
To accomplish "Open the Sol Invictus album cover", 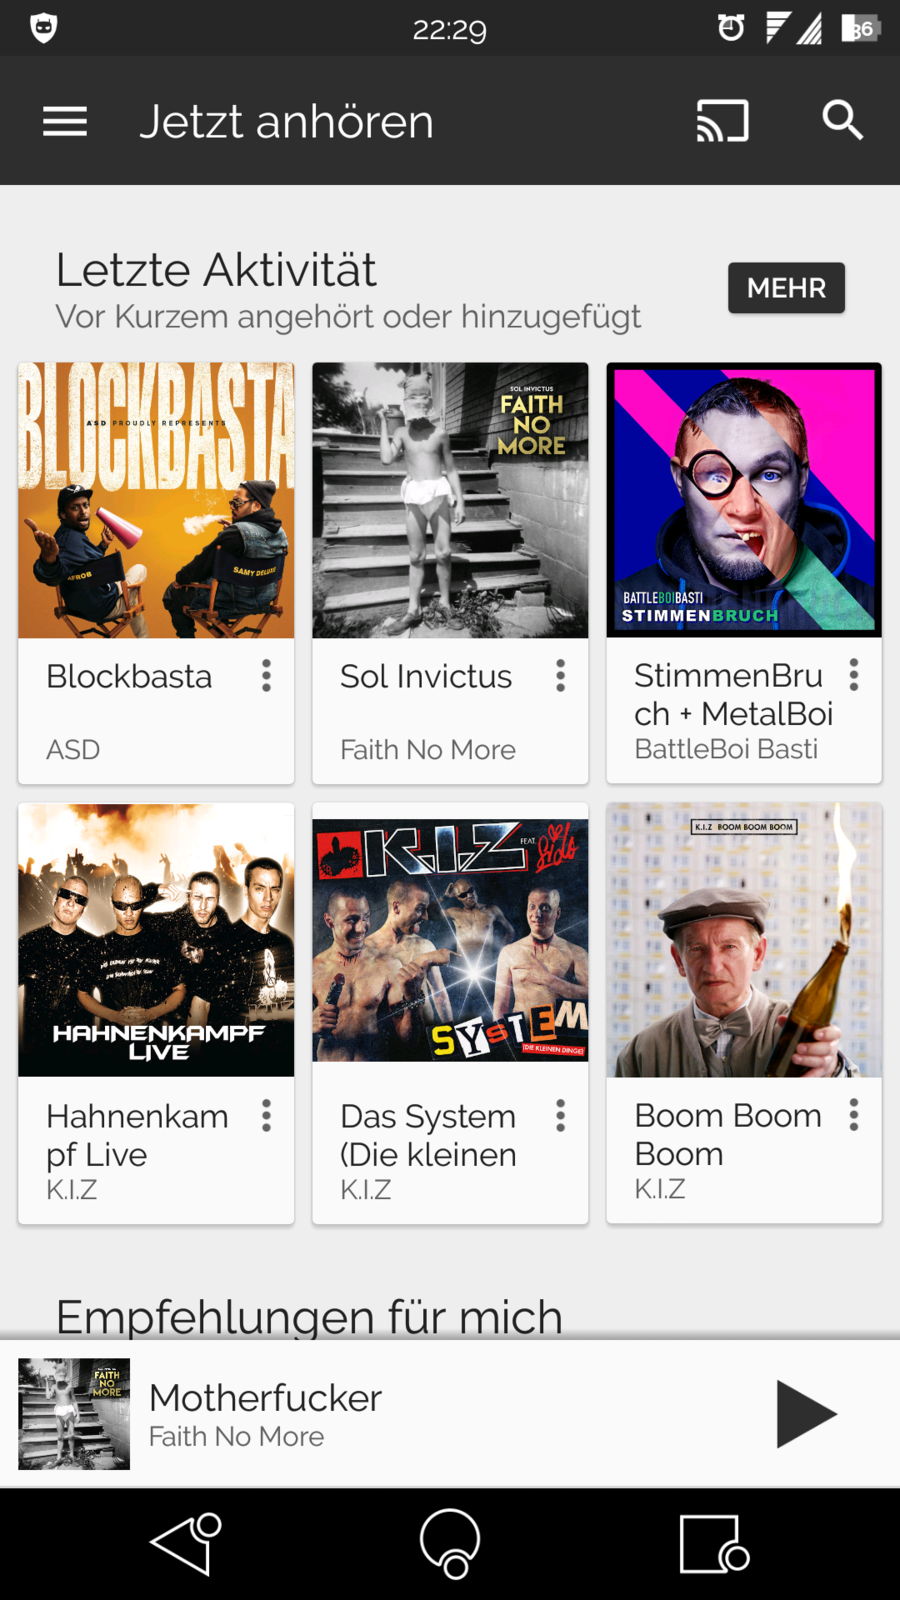I will pos(450,500).
